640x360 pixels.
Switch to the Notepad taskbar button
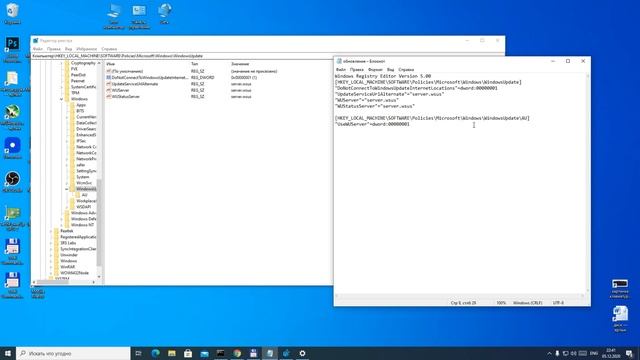tap(270, 353)
